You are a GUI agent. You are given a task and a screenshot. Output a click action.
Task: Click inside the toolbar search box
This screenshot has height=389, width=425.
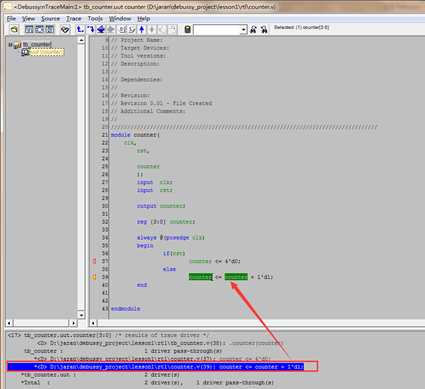[217, 30]
